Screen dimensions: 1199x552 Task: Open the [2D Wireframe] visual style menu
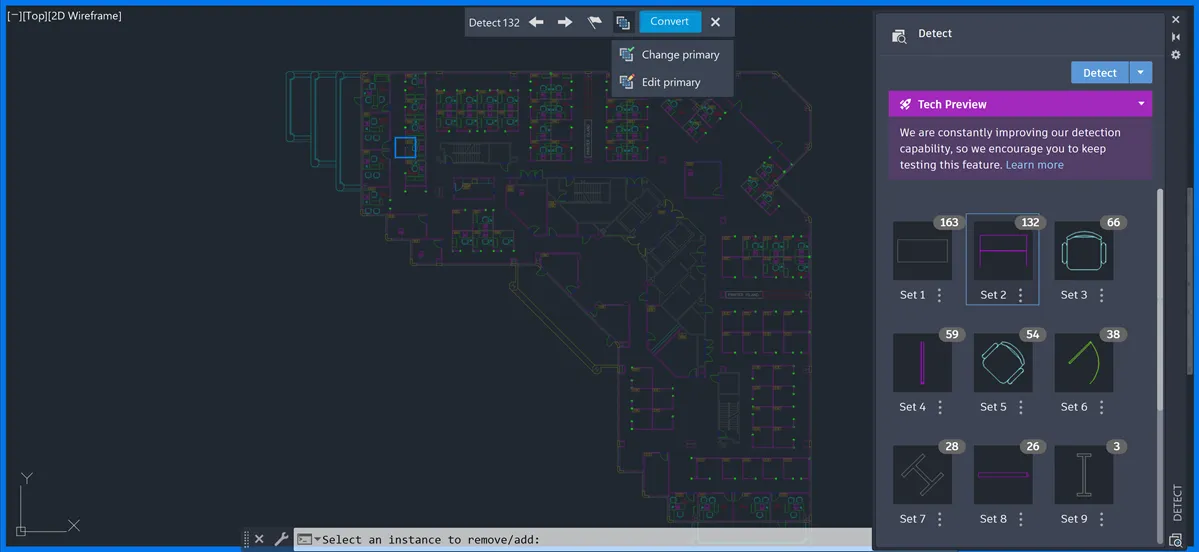pyautogui.click(x=84, y=15)
